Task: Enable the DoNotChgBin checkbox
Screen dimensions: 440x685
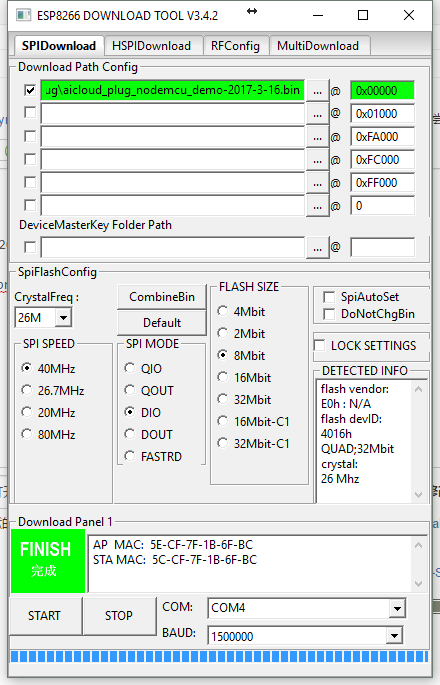Action: (x=329, y=314)
